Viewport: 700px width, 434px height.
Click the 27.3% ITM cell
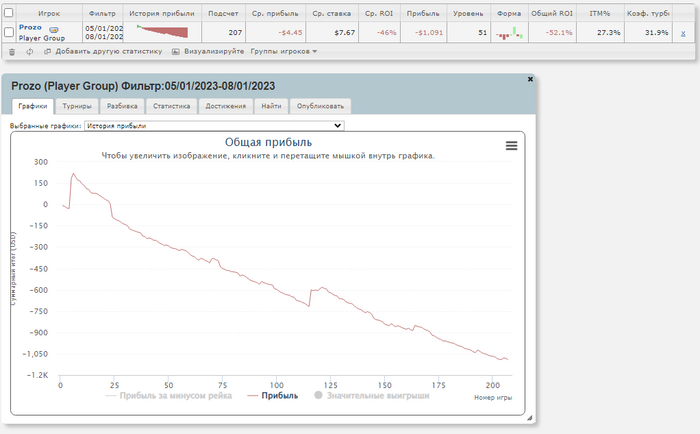[600, 33]
